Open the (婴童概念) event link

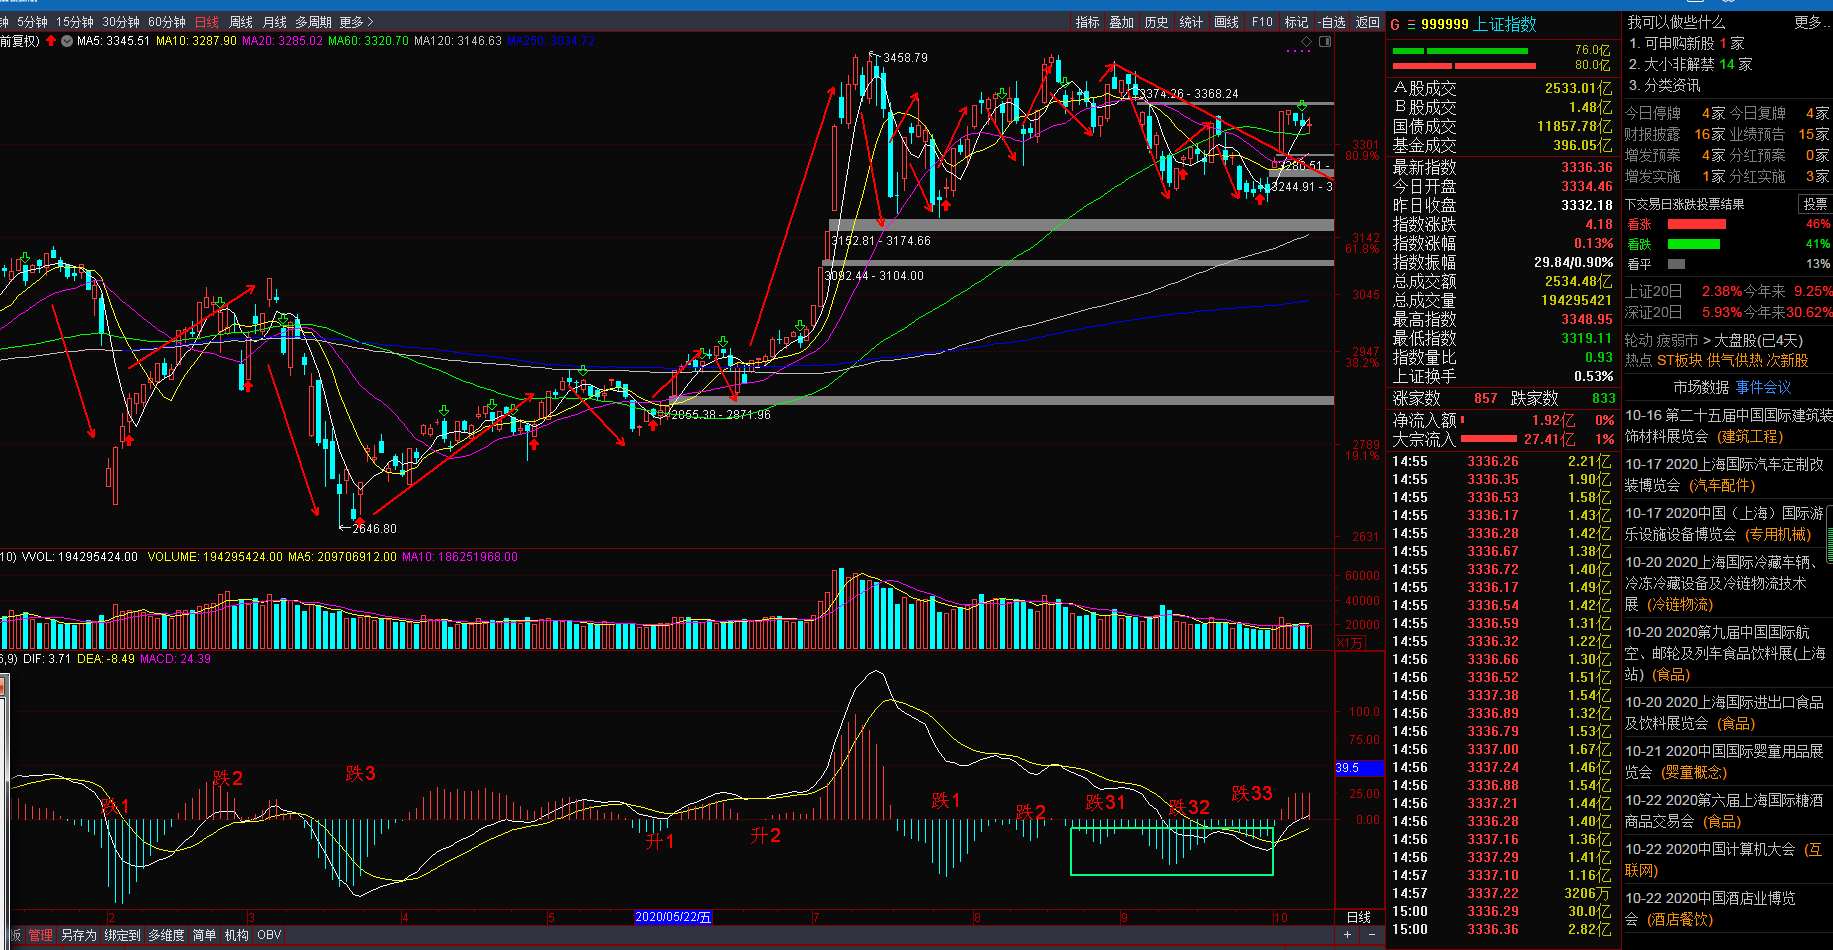click(x=1693, y=772)
